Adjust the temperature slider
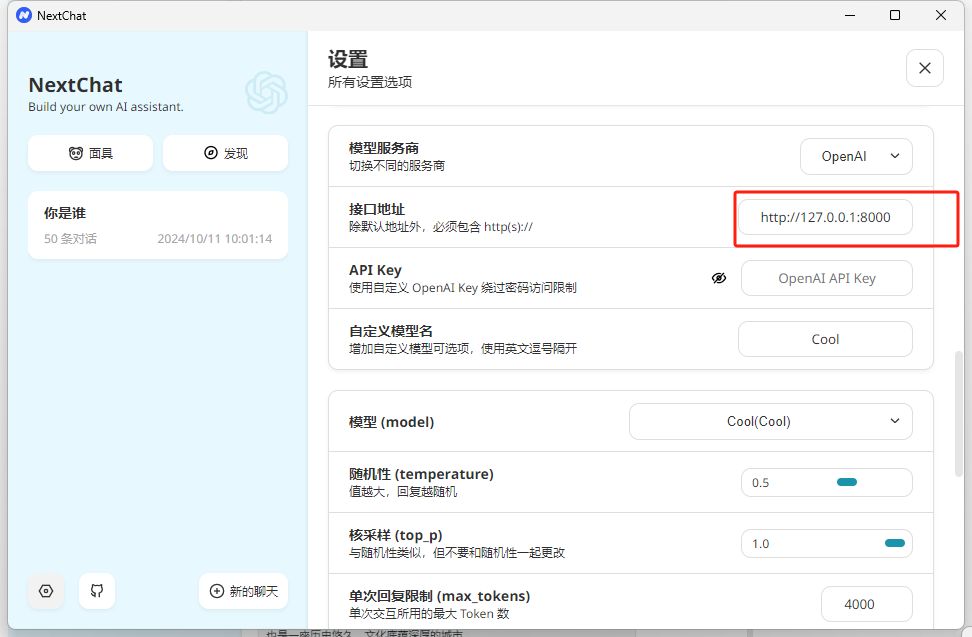The width and height of the screenshot is (972, 637). click(x=847, y=482)
